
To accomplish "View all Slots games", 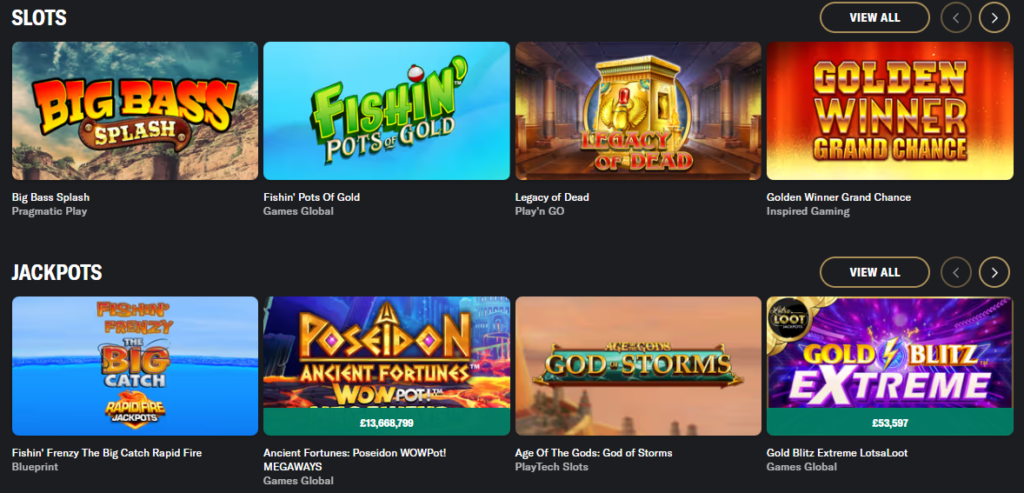I will pos(874,18).
